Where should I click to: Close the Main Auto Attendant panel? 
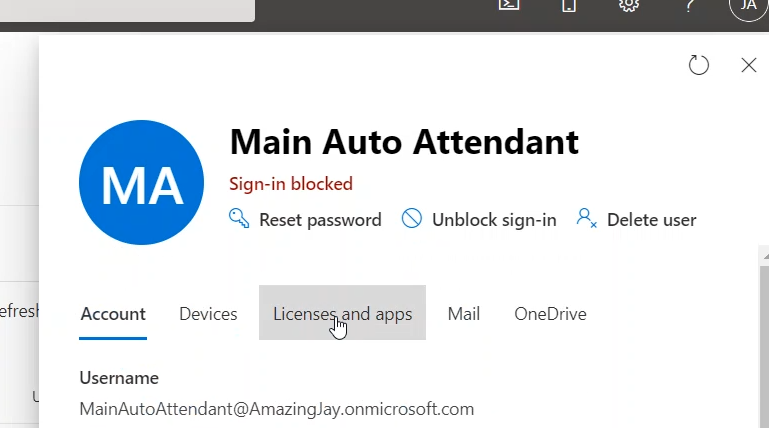tap(748, 66)
